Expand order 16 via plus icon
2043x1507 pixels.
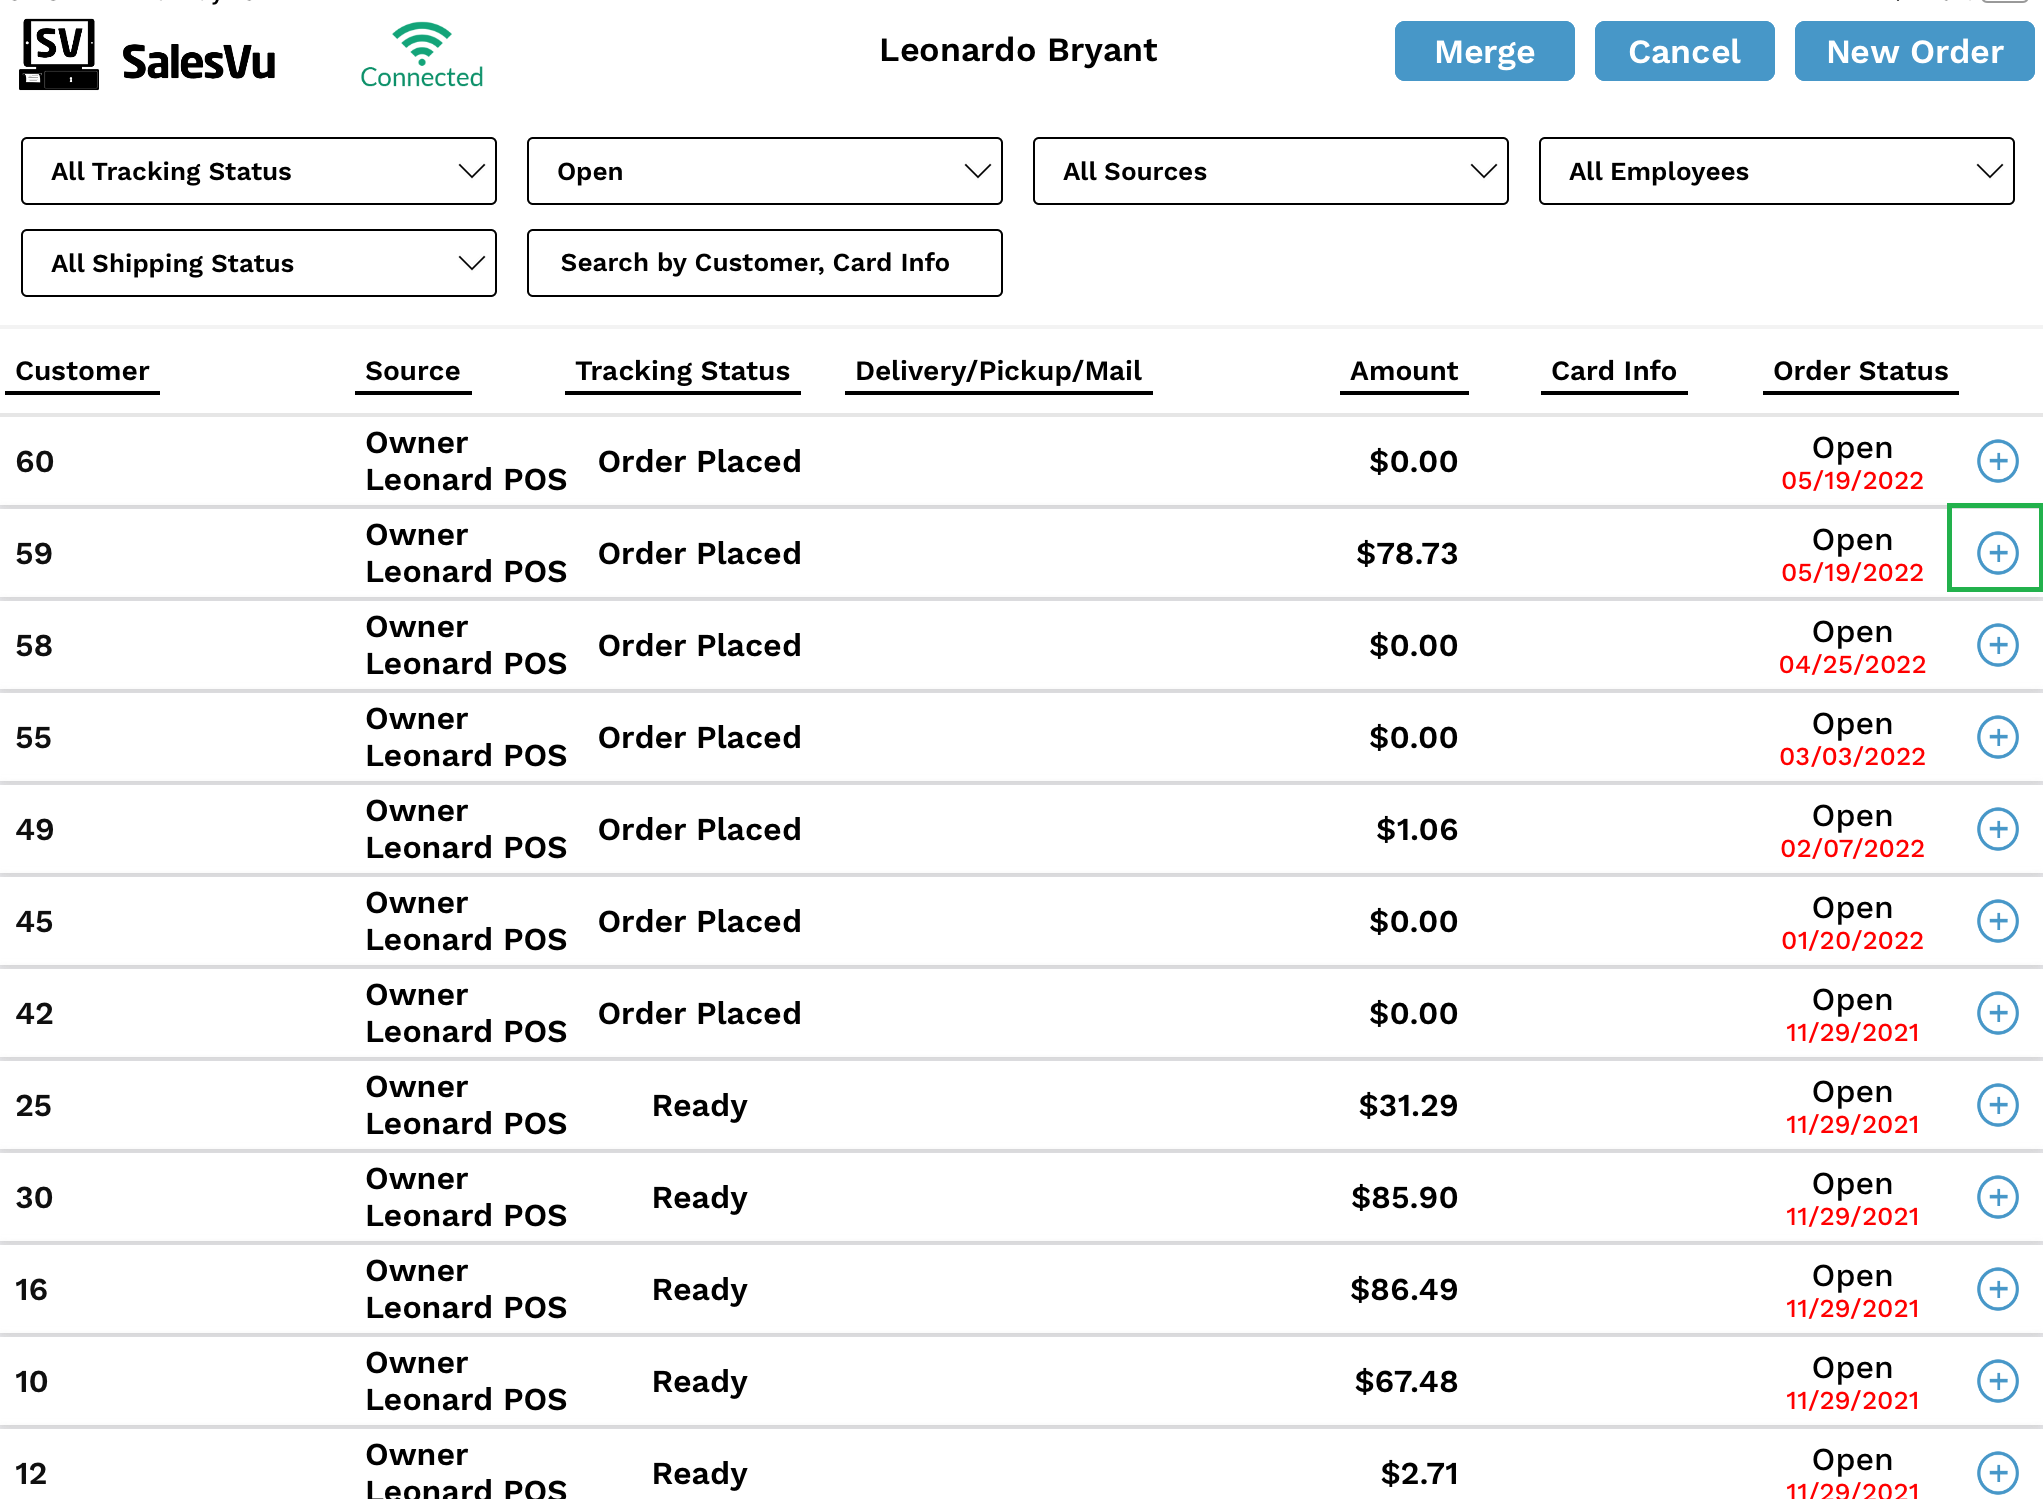[x=1997, y=1289]
